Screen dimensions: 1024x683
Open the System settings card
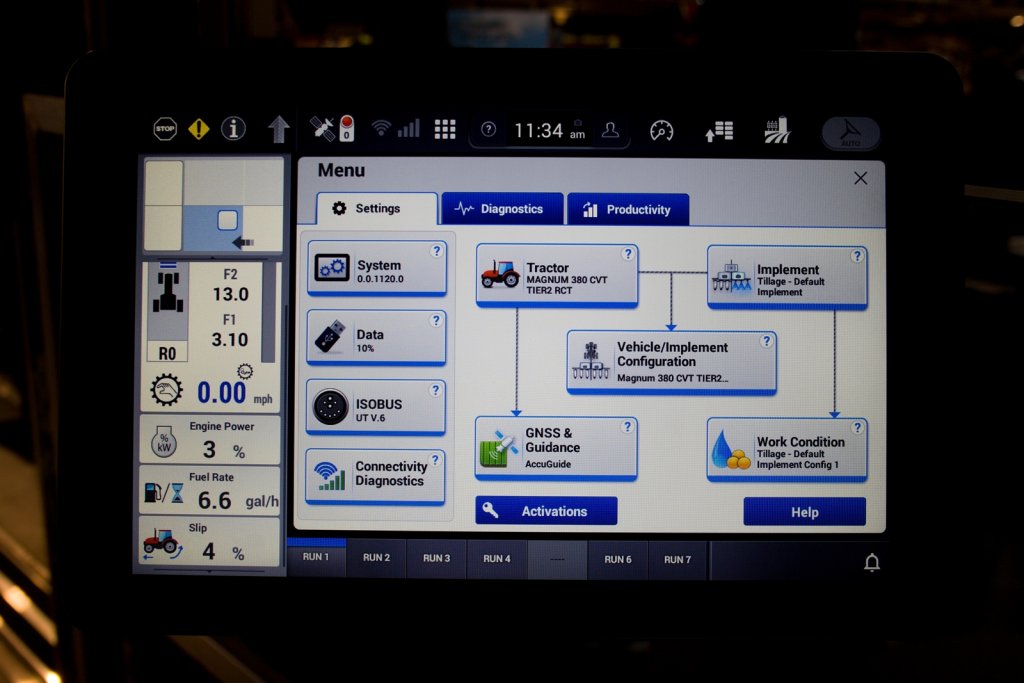[377, 268]
